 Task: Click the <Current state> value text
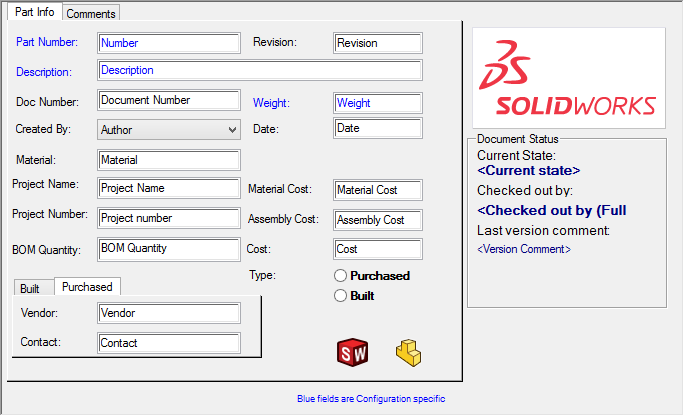pos(528,170)
